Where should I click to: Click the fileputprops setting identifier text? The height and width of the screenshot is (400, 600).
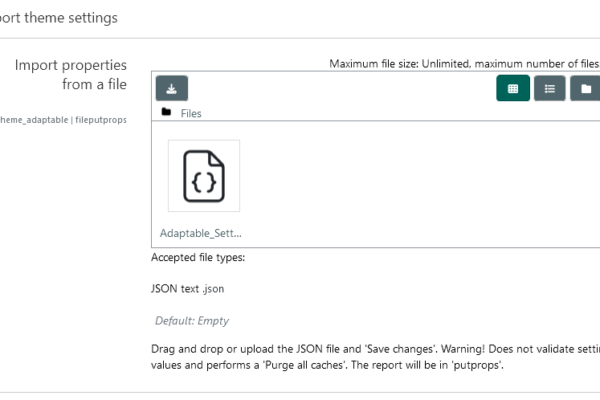101,120
